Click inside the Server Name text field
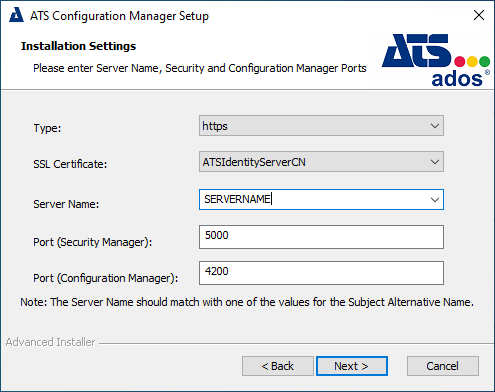 tap(313, 200)
